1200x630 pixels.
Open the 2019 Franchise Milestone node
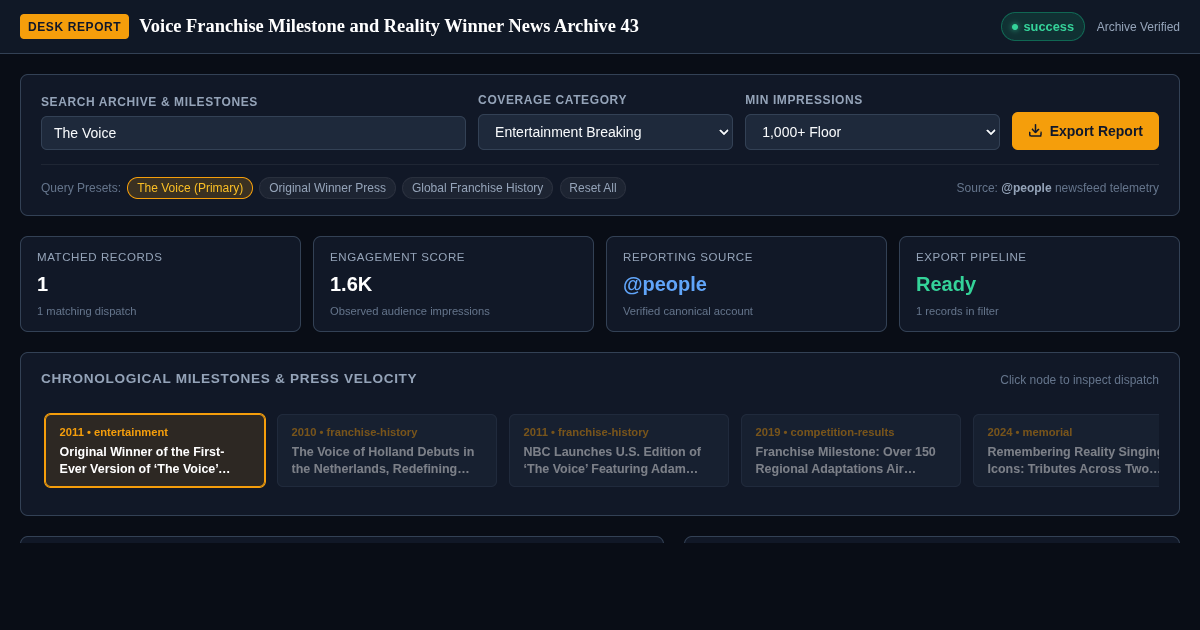(x=851, y=450)
